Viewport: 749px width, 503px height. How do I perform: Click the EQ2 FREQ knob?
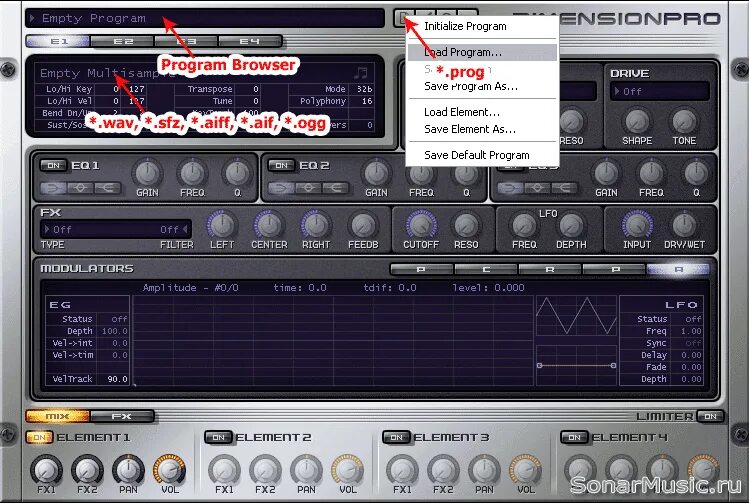[421, 173]
